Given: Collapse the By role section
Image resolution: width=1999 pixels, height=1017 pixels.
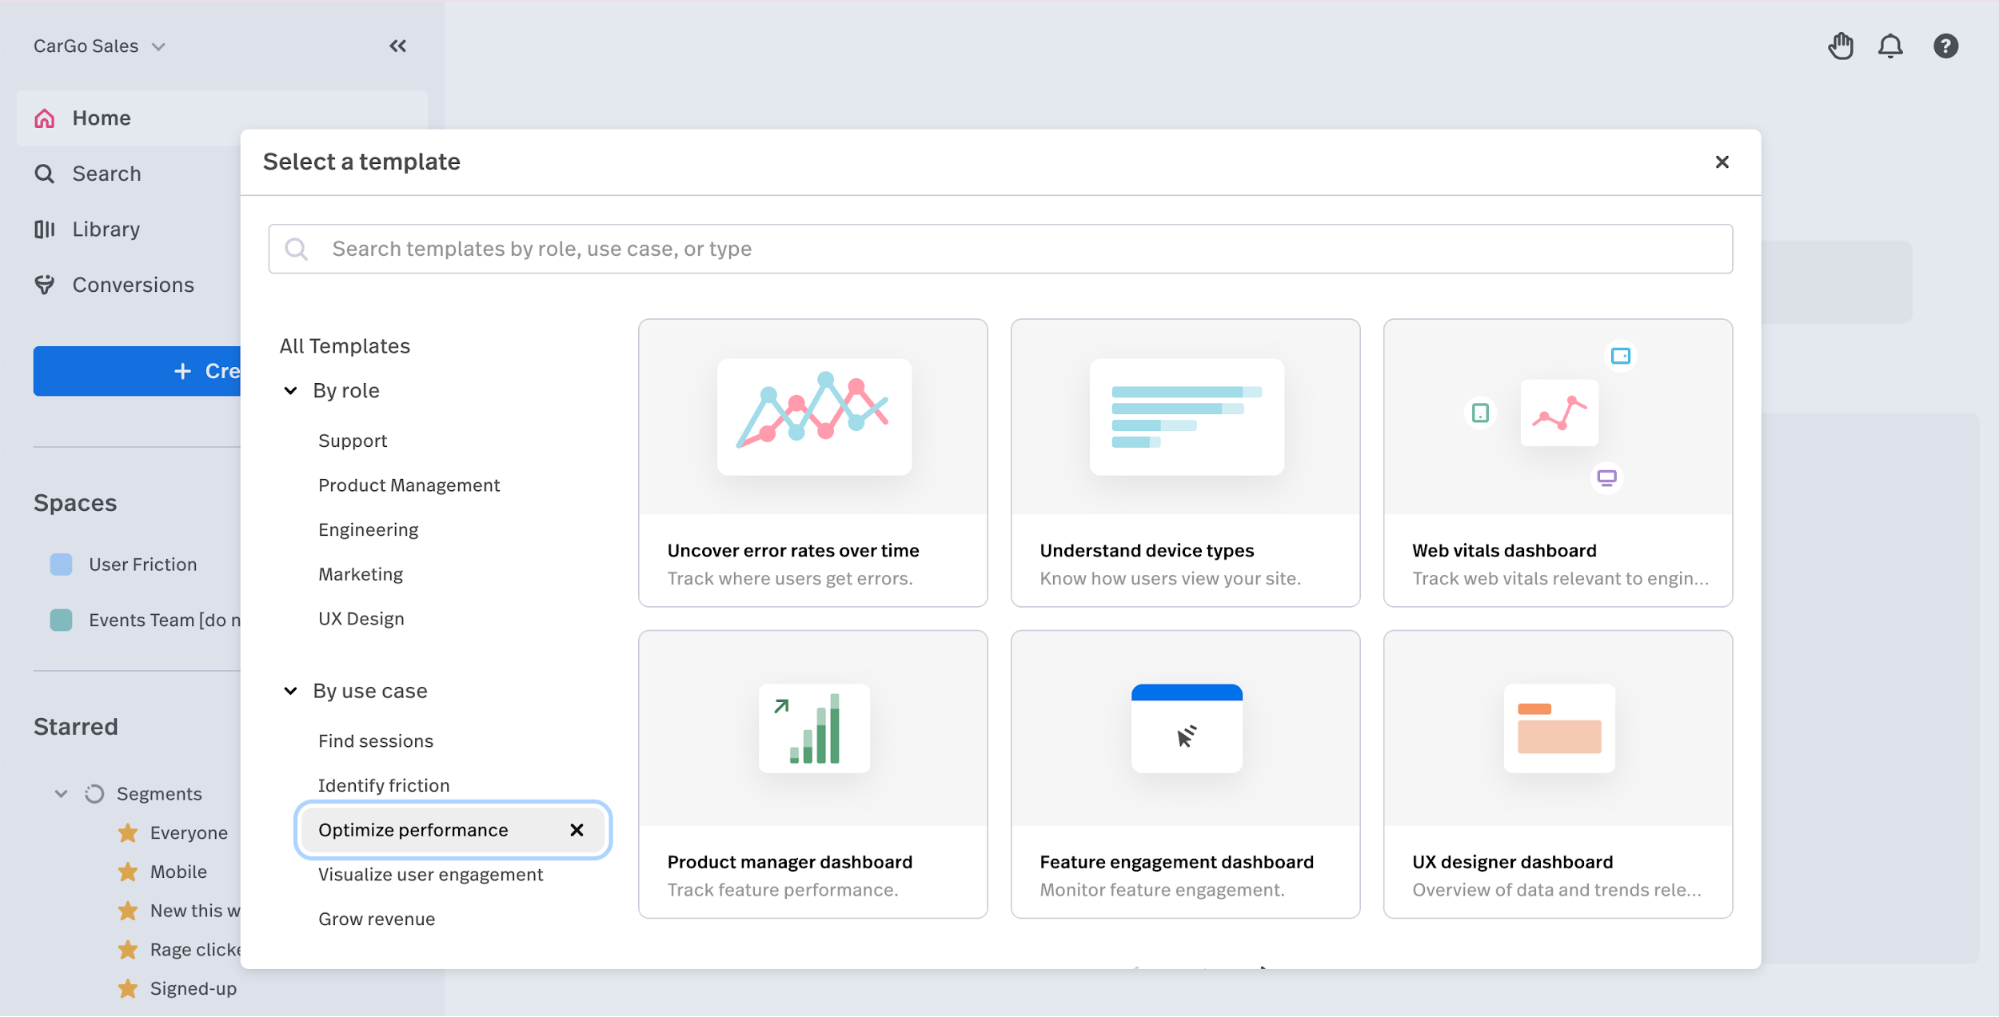Looking at the screenshot, I should coord(291,391).
